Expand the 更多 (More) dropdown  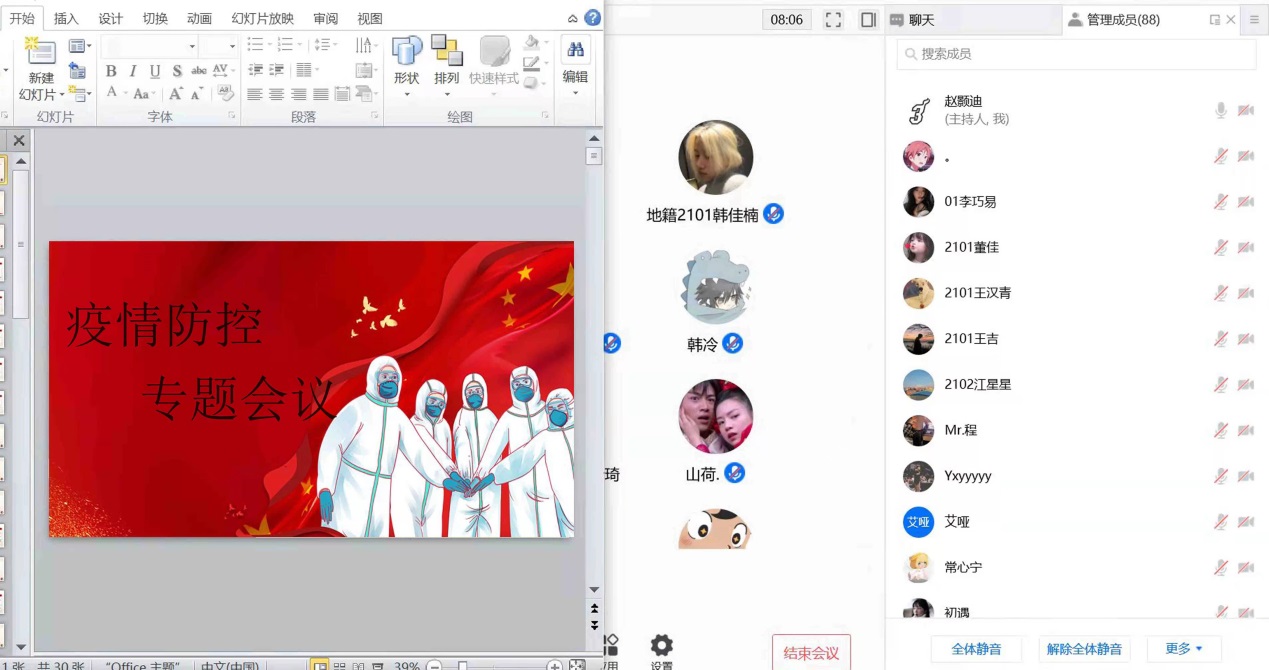pyautogui.click(x=1184, y=649)
